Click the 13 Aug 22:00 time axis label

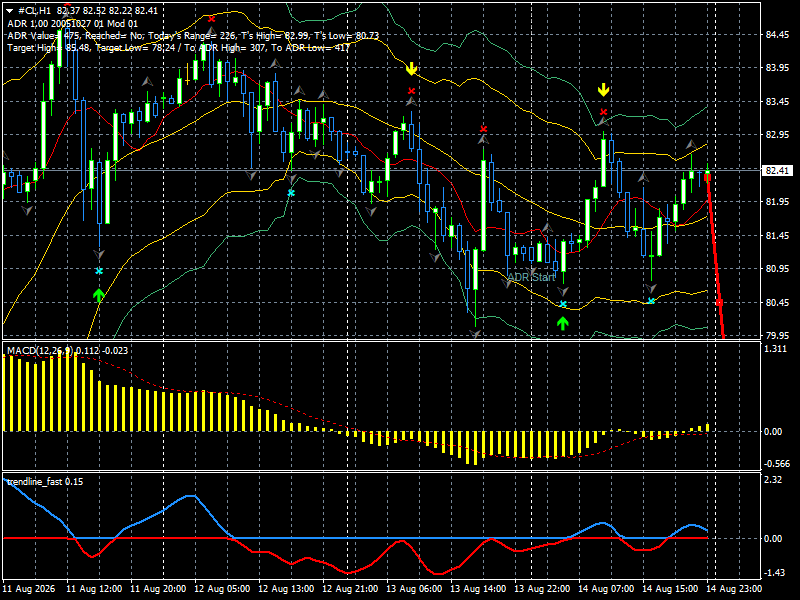pyautogui.click(x=542, y=589)
